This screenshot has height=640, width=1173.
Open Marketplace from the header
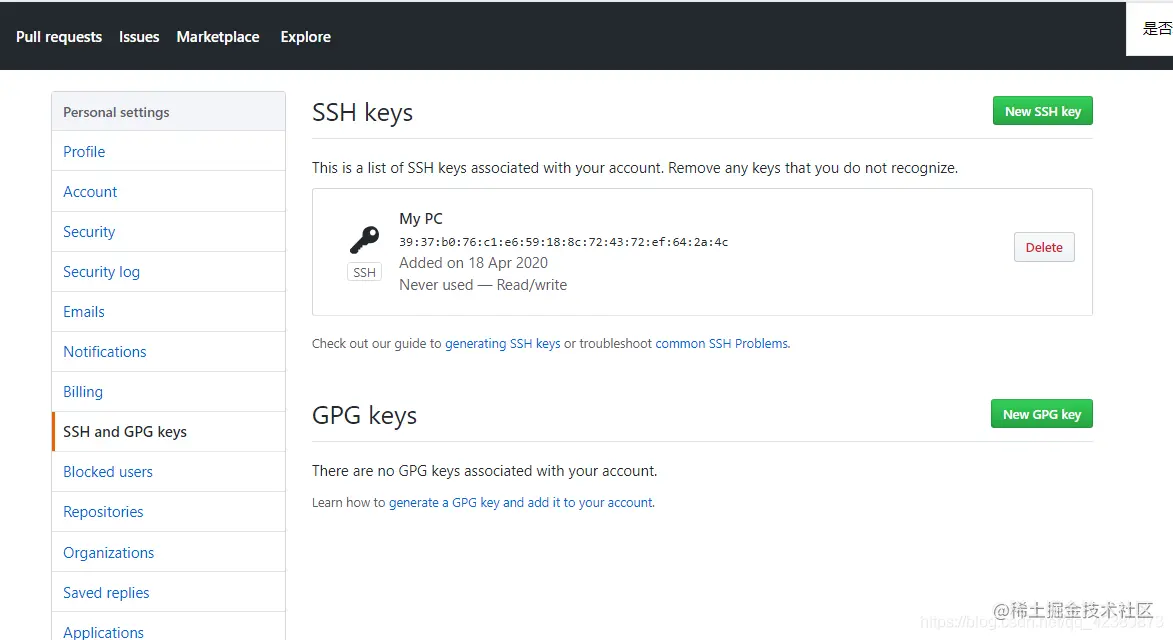218,37
